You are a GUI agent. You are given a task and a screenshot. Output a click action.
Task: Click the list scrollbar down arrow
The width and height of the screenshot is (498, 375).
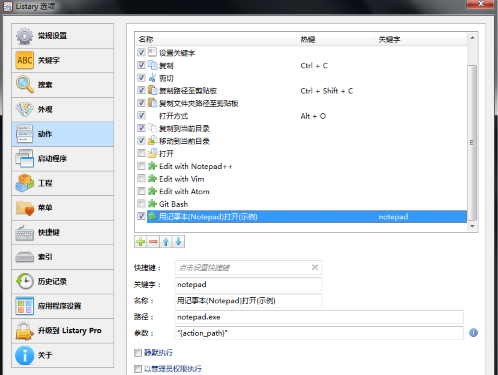(x=472, y=226)
